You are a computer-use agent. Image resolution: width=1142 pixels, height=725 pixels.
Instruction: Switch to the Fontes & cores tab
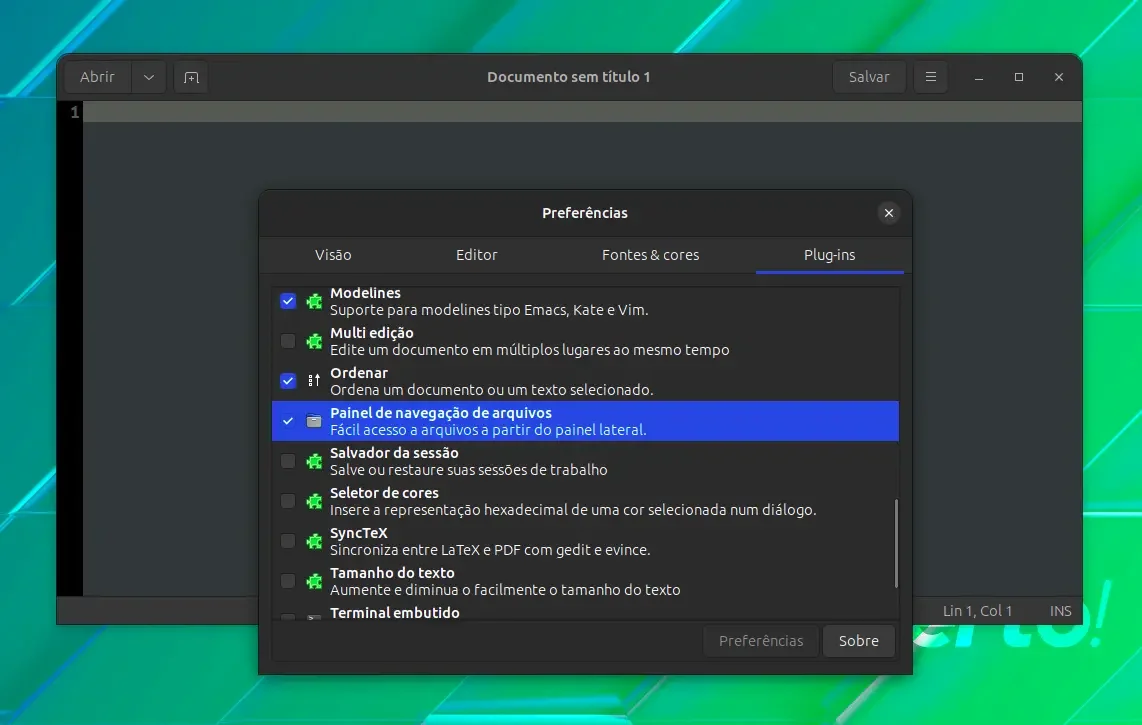tap(650, 255)
